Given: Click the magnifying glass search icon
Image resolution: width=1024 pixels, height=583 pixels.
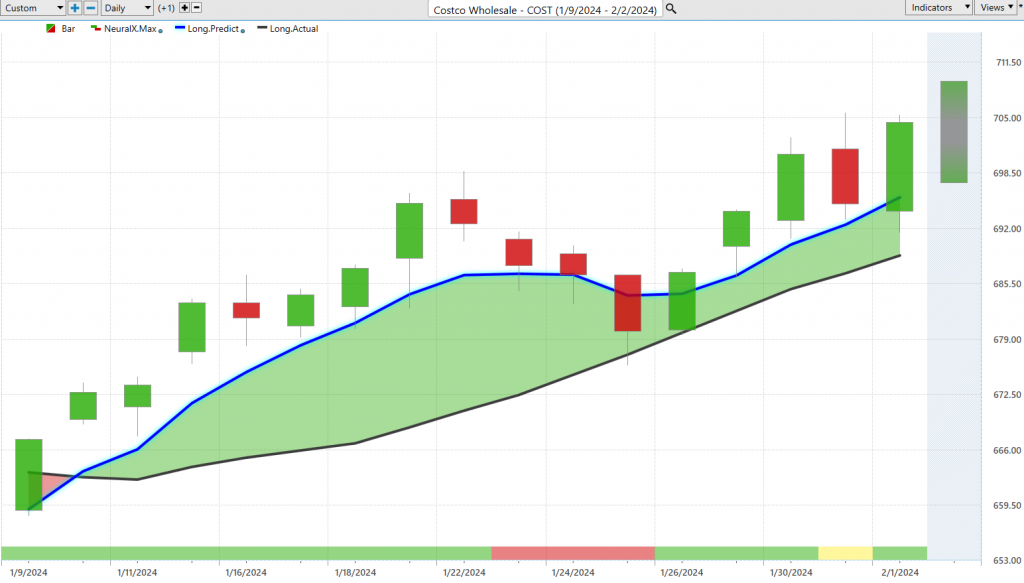Looking at the screenshot, I should (671, 9).
